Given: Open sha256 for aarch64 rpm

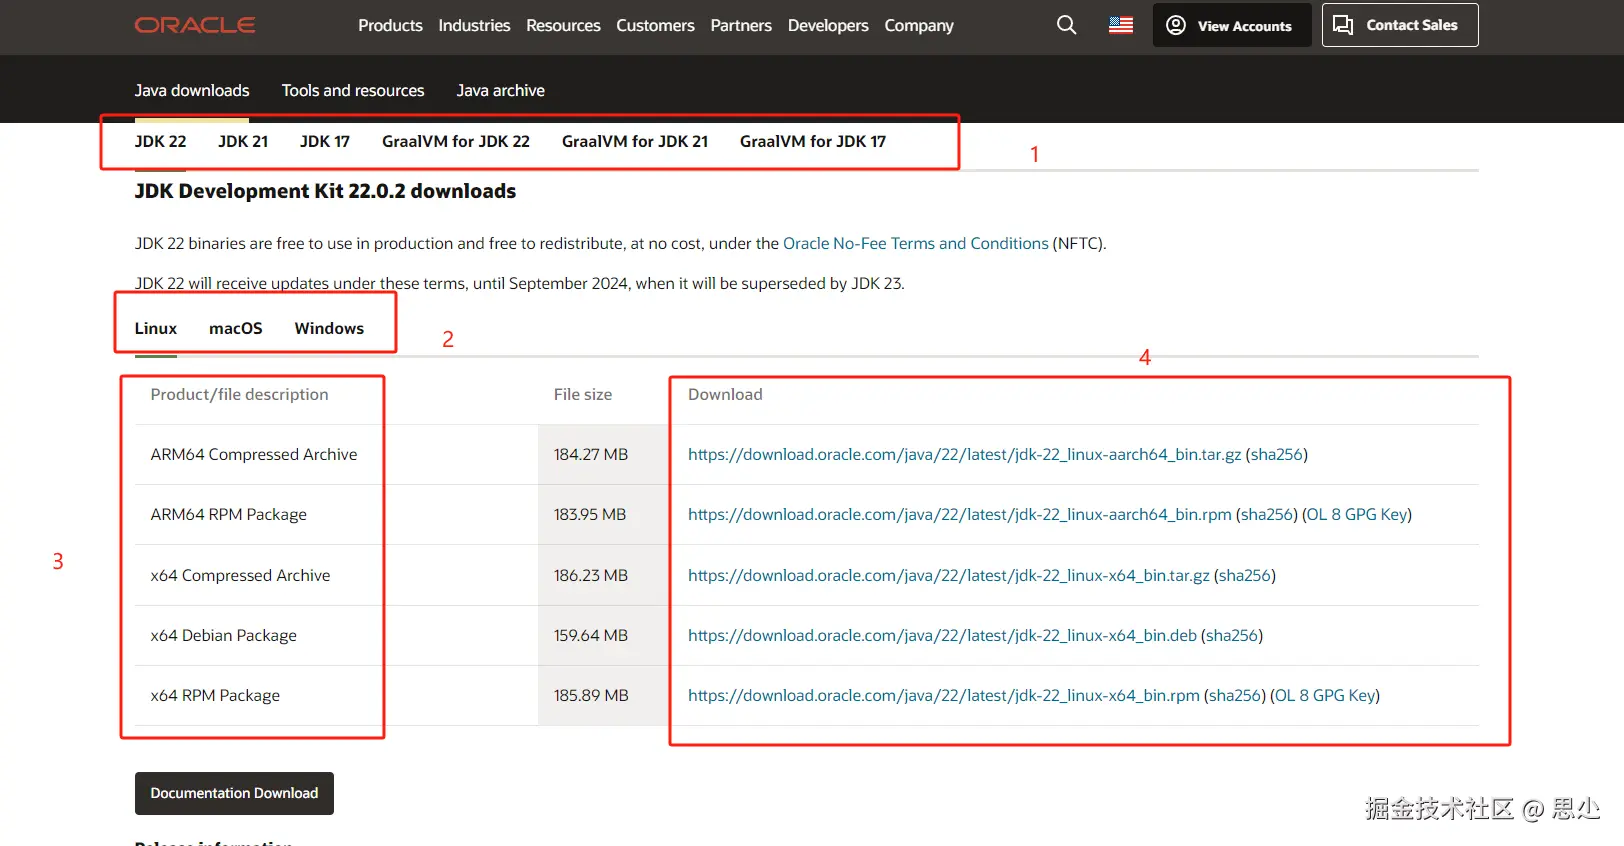Looking at the screenshot, I should [x=1267, y=514].
